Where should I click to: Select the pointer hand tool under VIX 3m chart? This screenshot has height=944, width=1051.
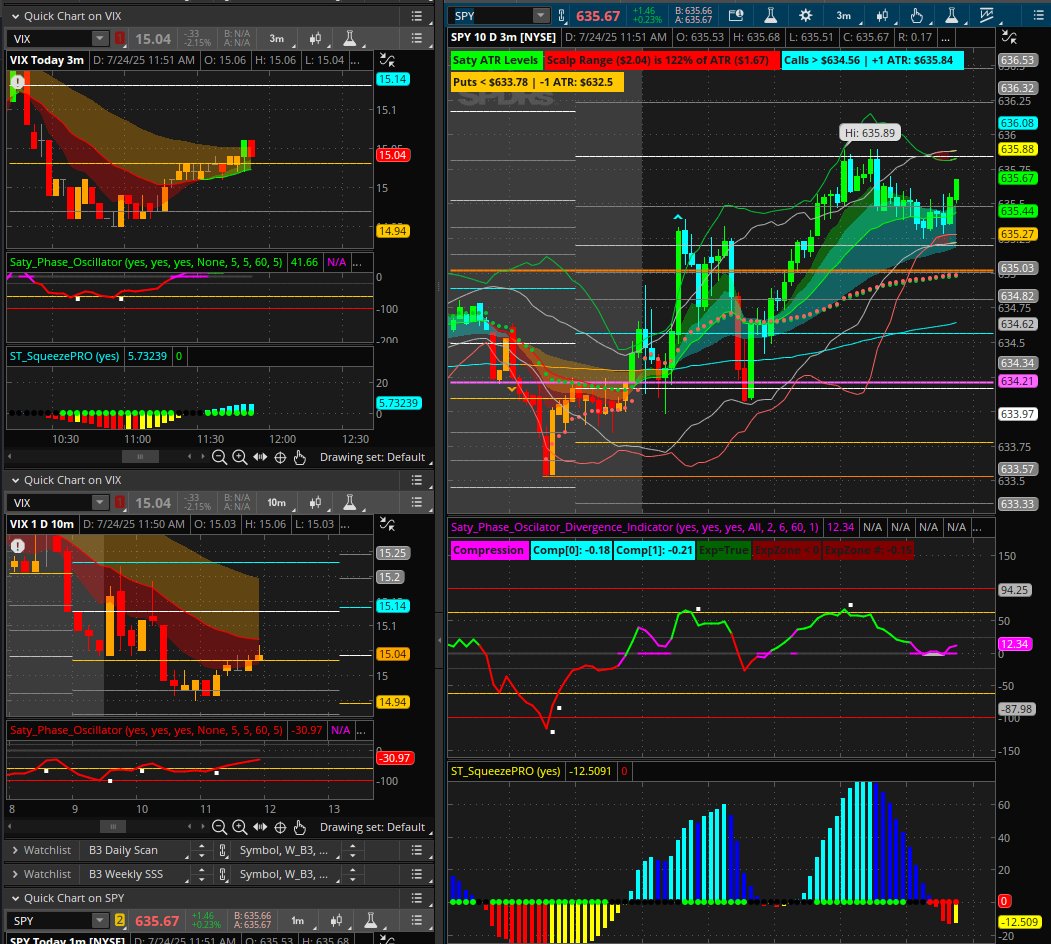tap(300, 457)
